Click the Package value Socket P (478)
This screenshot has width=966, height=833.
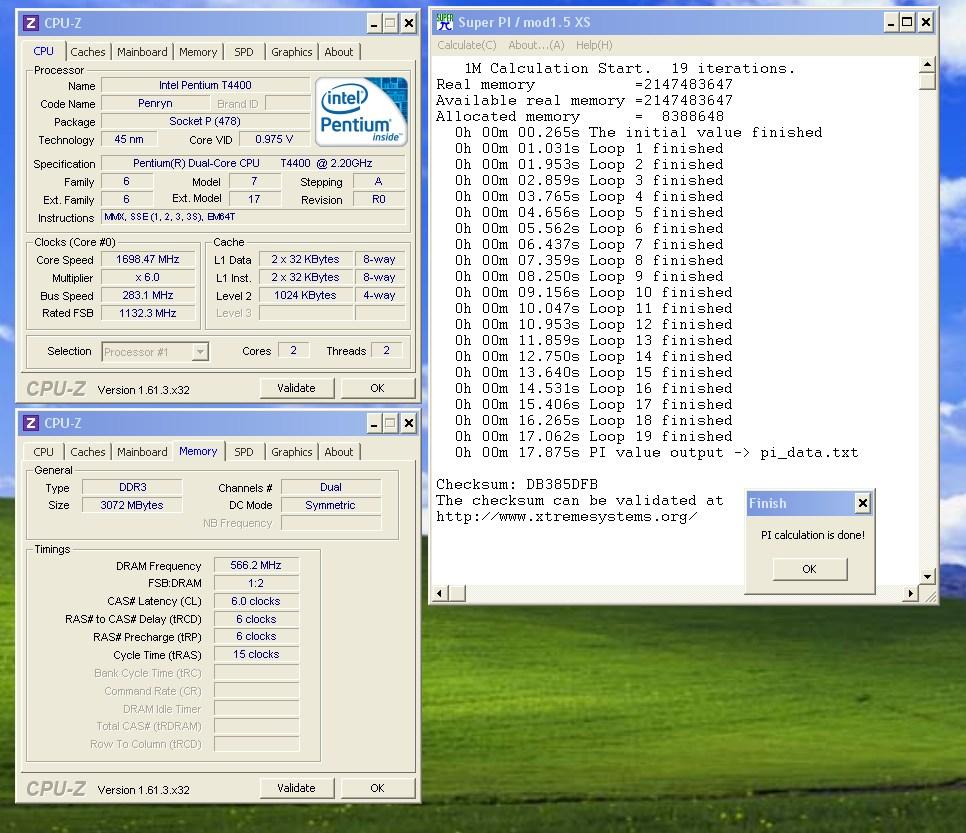coord(205,121)
